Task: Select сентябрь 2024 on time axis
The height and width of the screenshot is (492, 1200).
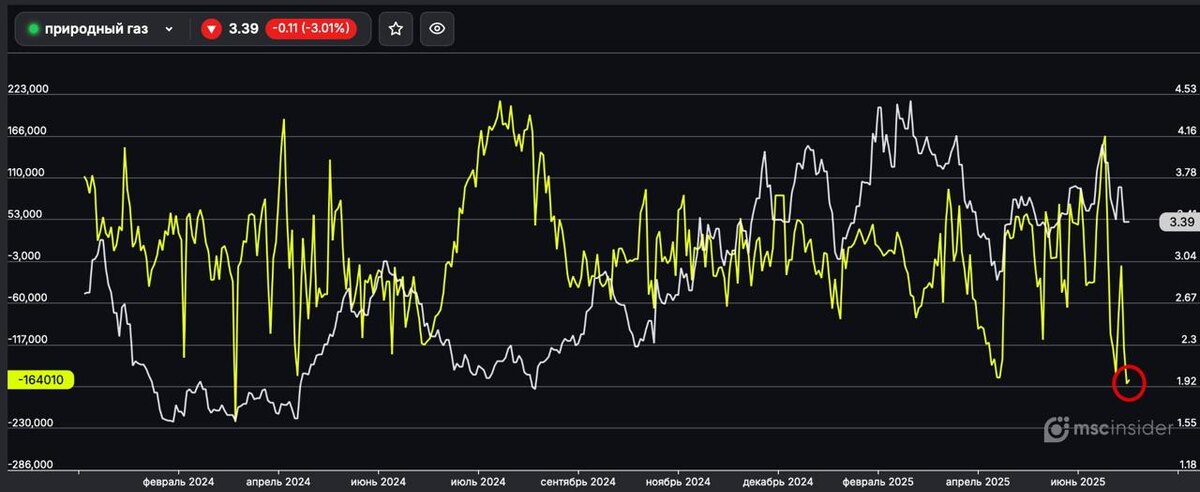Action: pos(579,481)
